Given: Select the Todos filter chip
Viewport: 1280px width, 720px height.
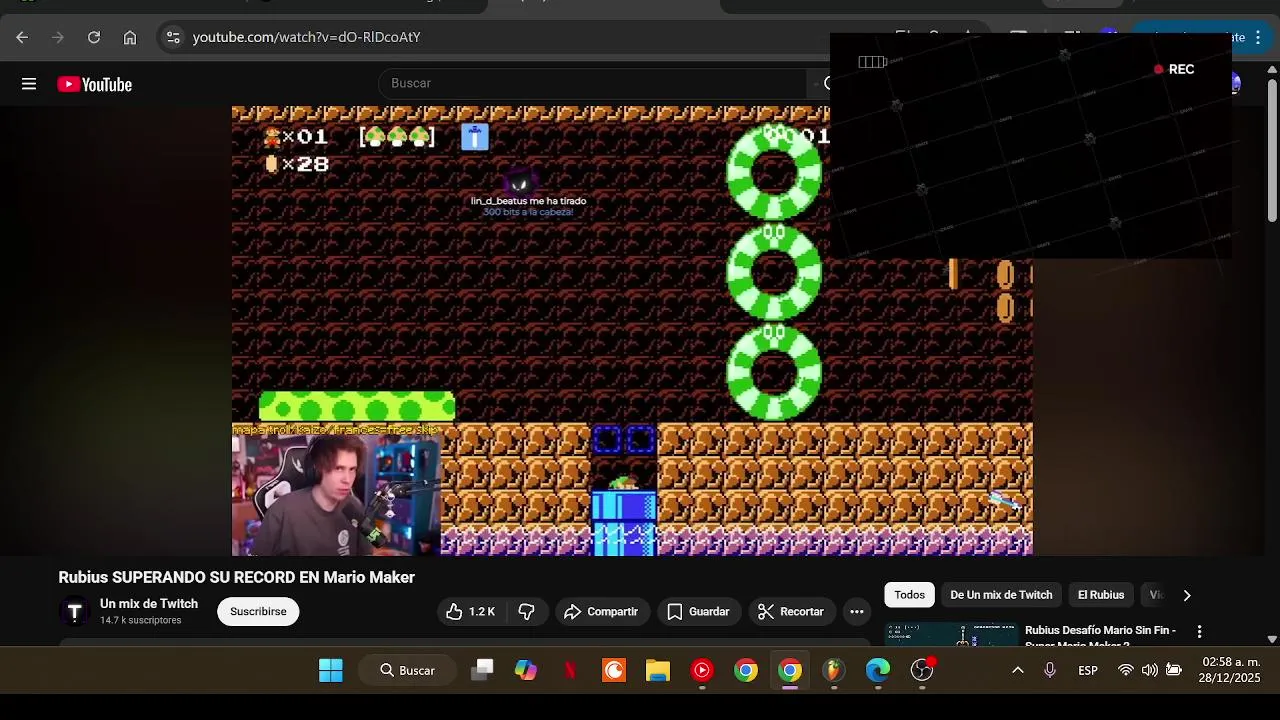Looking at the screenshot, I should click(x=910, y=595).
